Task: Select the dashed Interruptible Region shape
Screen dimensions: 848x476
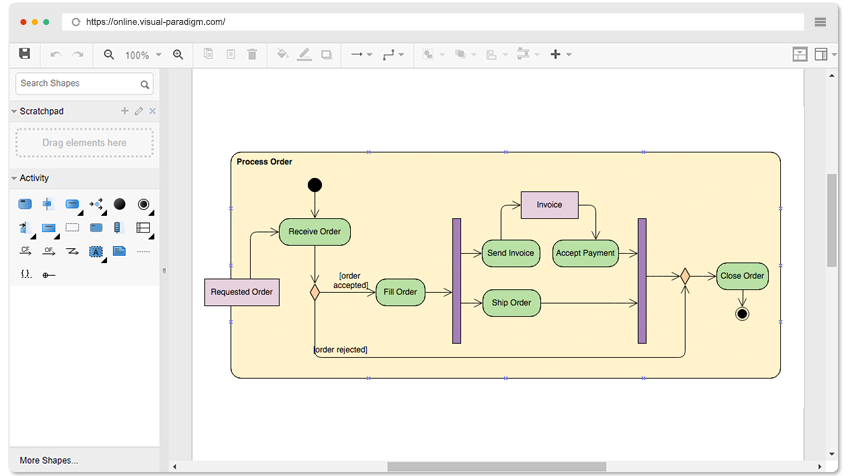Action: click(x=72, y=228)
